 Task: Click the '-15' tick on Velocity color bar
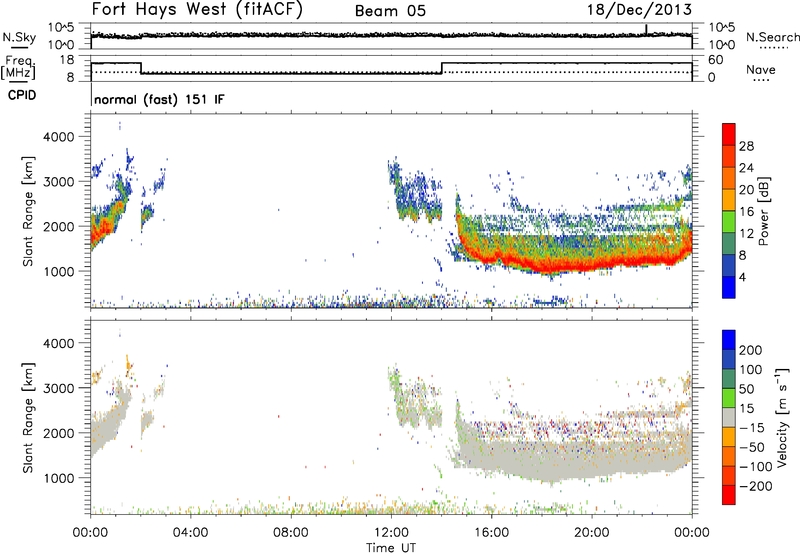[x=752, y=428]
